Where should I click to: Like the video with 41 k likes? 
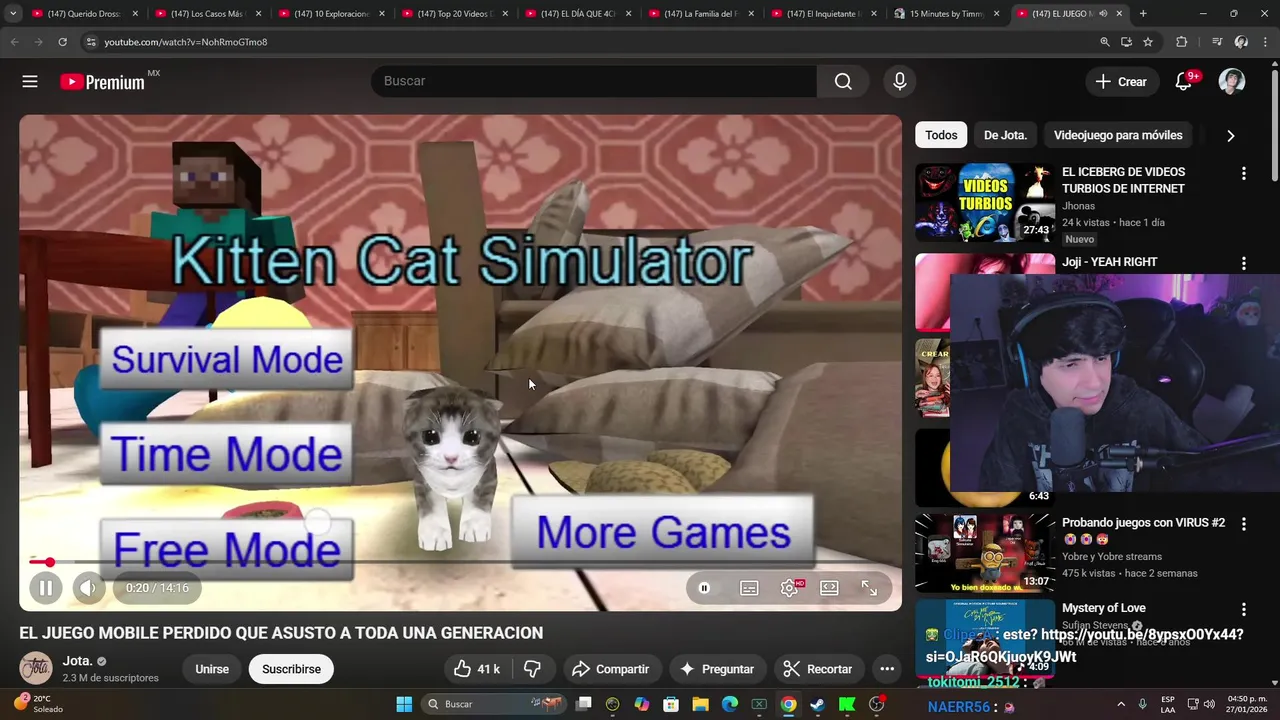point(476,669)
